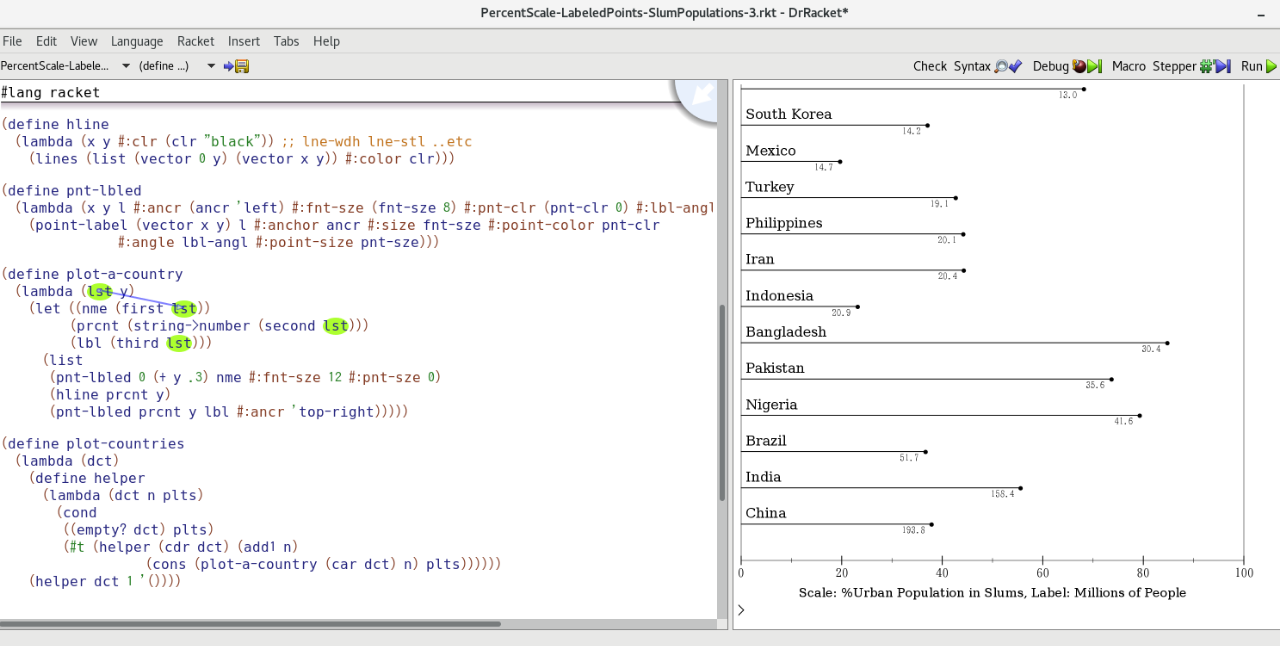Open the Insert menu
Image resolution: width=1280 pixels, height=646 pixels.
[x=244, y=41]
